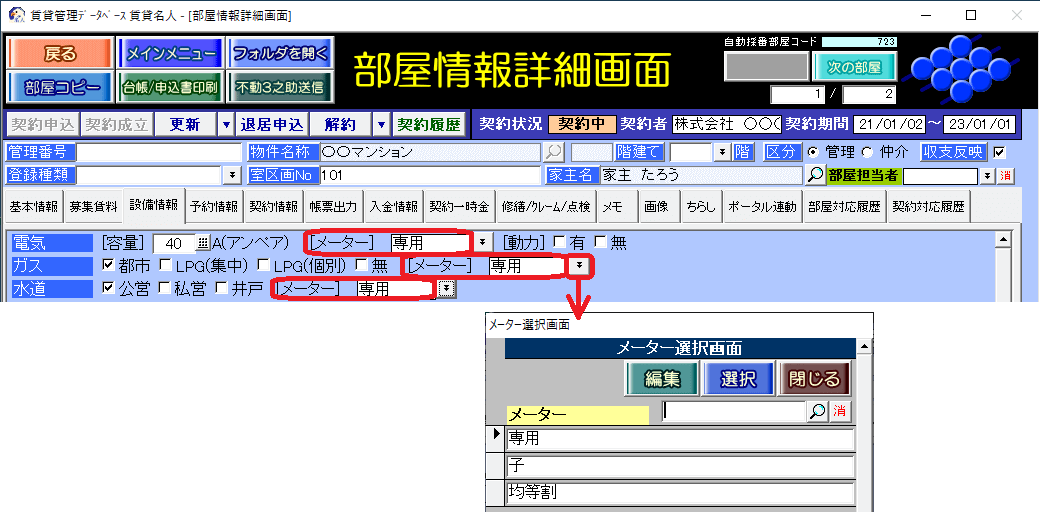The height and width of the screenshot is (512, 1040).
Task: Click the scroll-up arrow in equipment panel
Action: pyautogui.click(x=1001, y=240)
